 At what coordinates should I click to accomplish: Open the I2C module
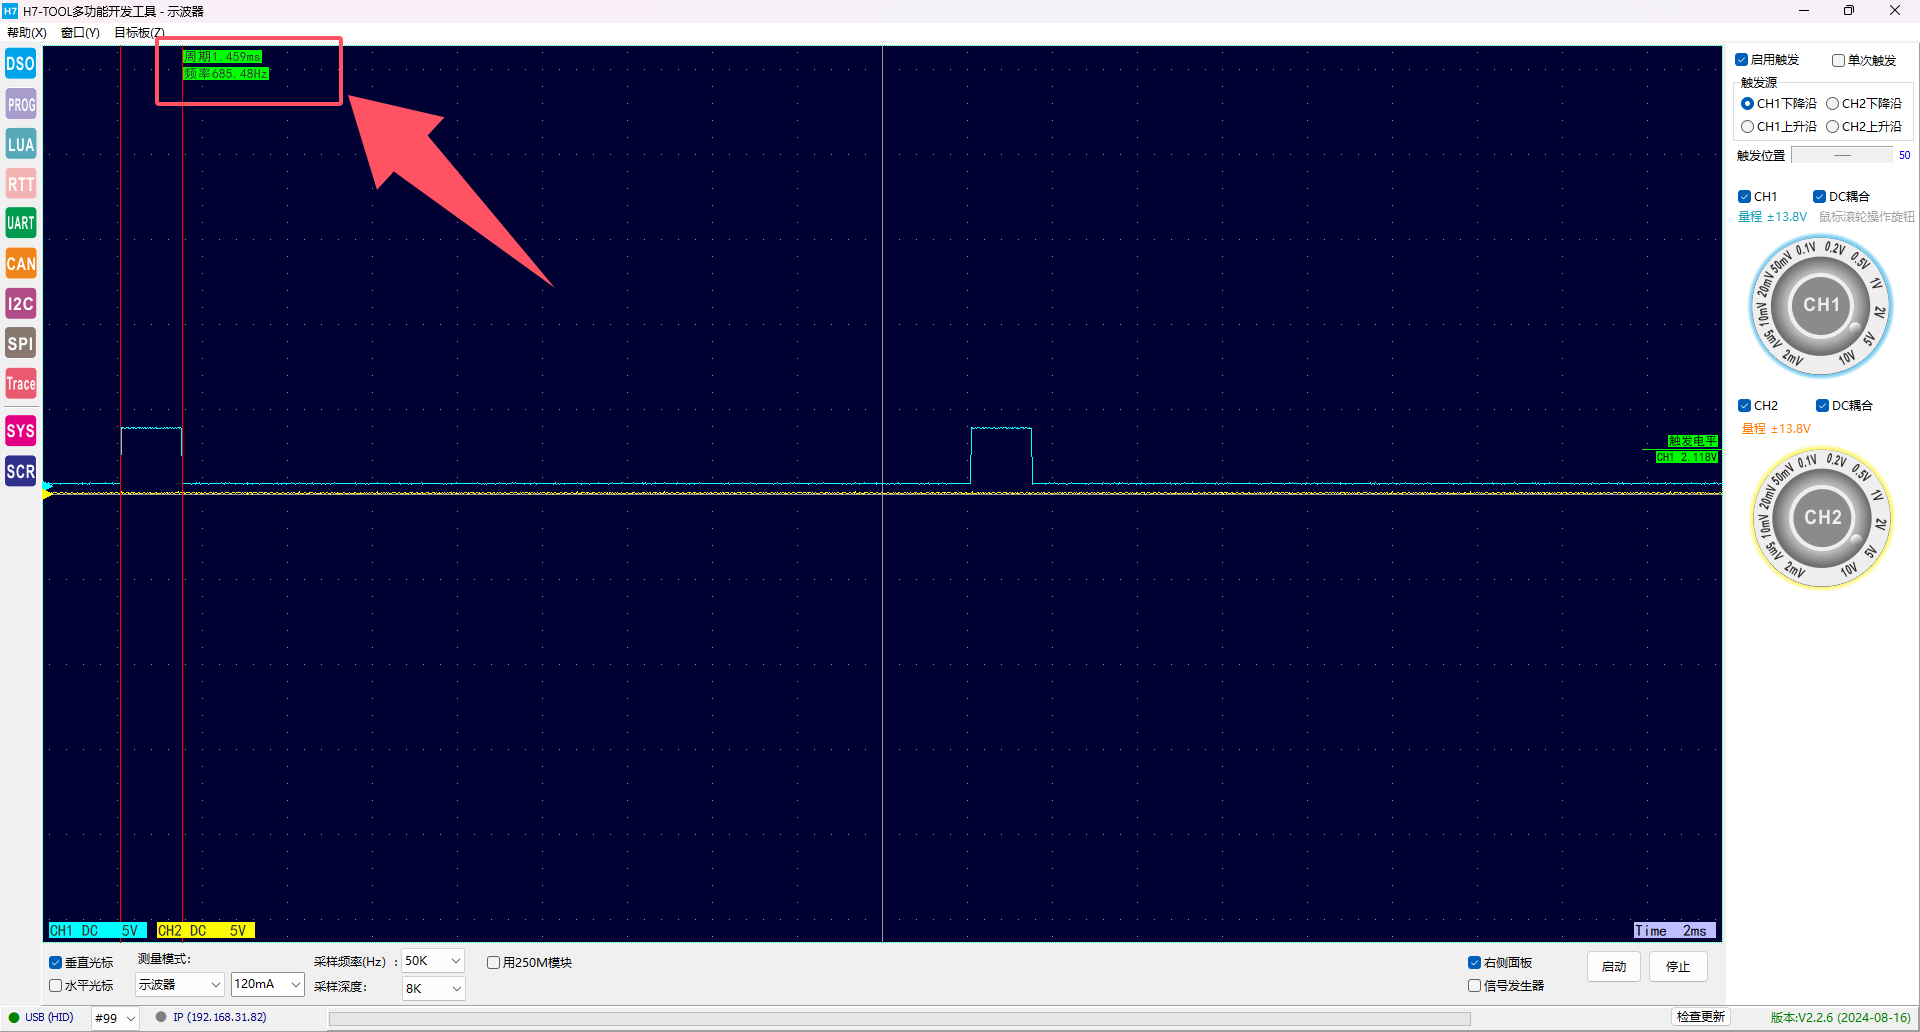tap(21, 304)
